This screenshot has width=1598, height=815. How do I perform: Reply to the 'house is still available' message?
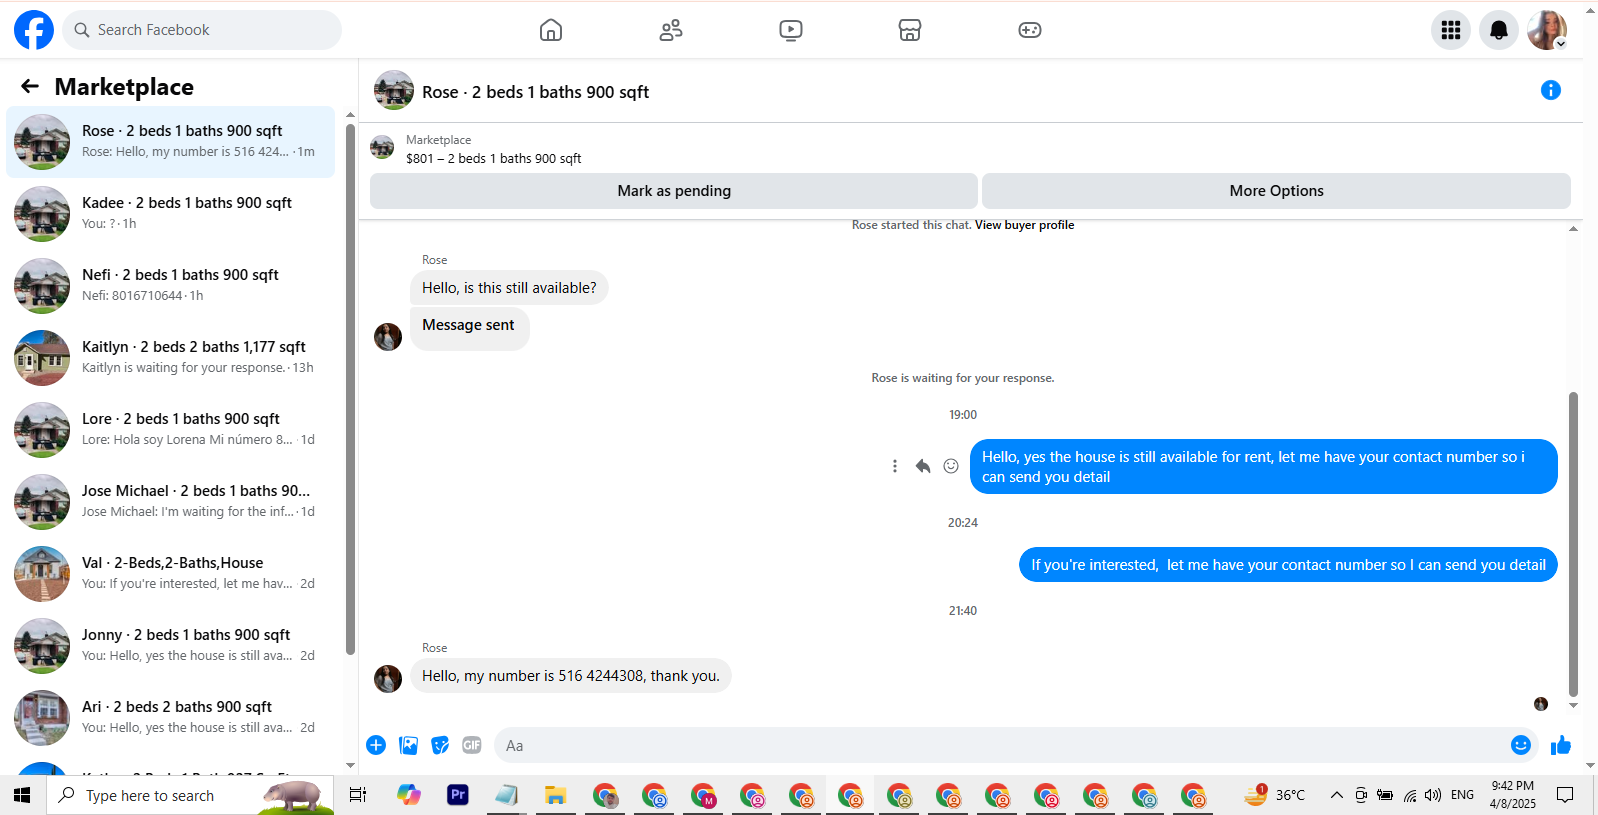tap(923, 466)
